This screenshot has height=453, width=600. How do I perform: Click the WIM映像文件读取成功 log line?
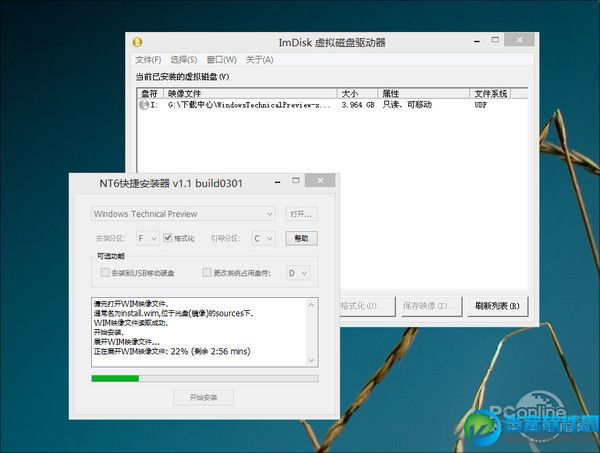click(131, 323)
